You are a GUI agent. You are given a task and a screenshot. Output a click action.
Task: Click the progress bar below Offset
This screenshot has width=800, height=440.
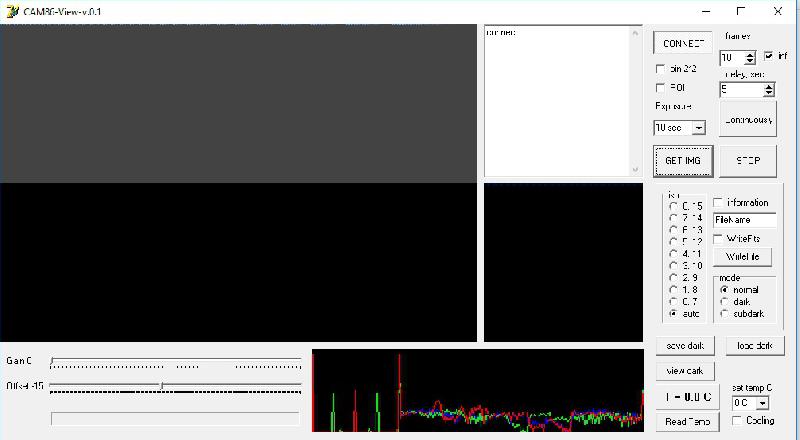(175, 419)
